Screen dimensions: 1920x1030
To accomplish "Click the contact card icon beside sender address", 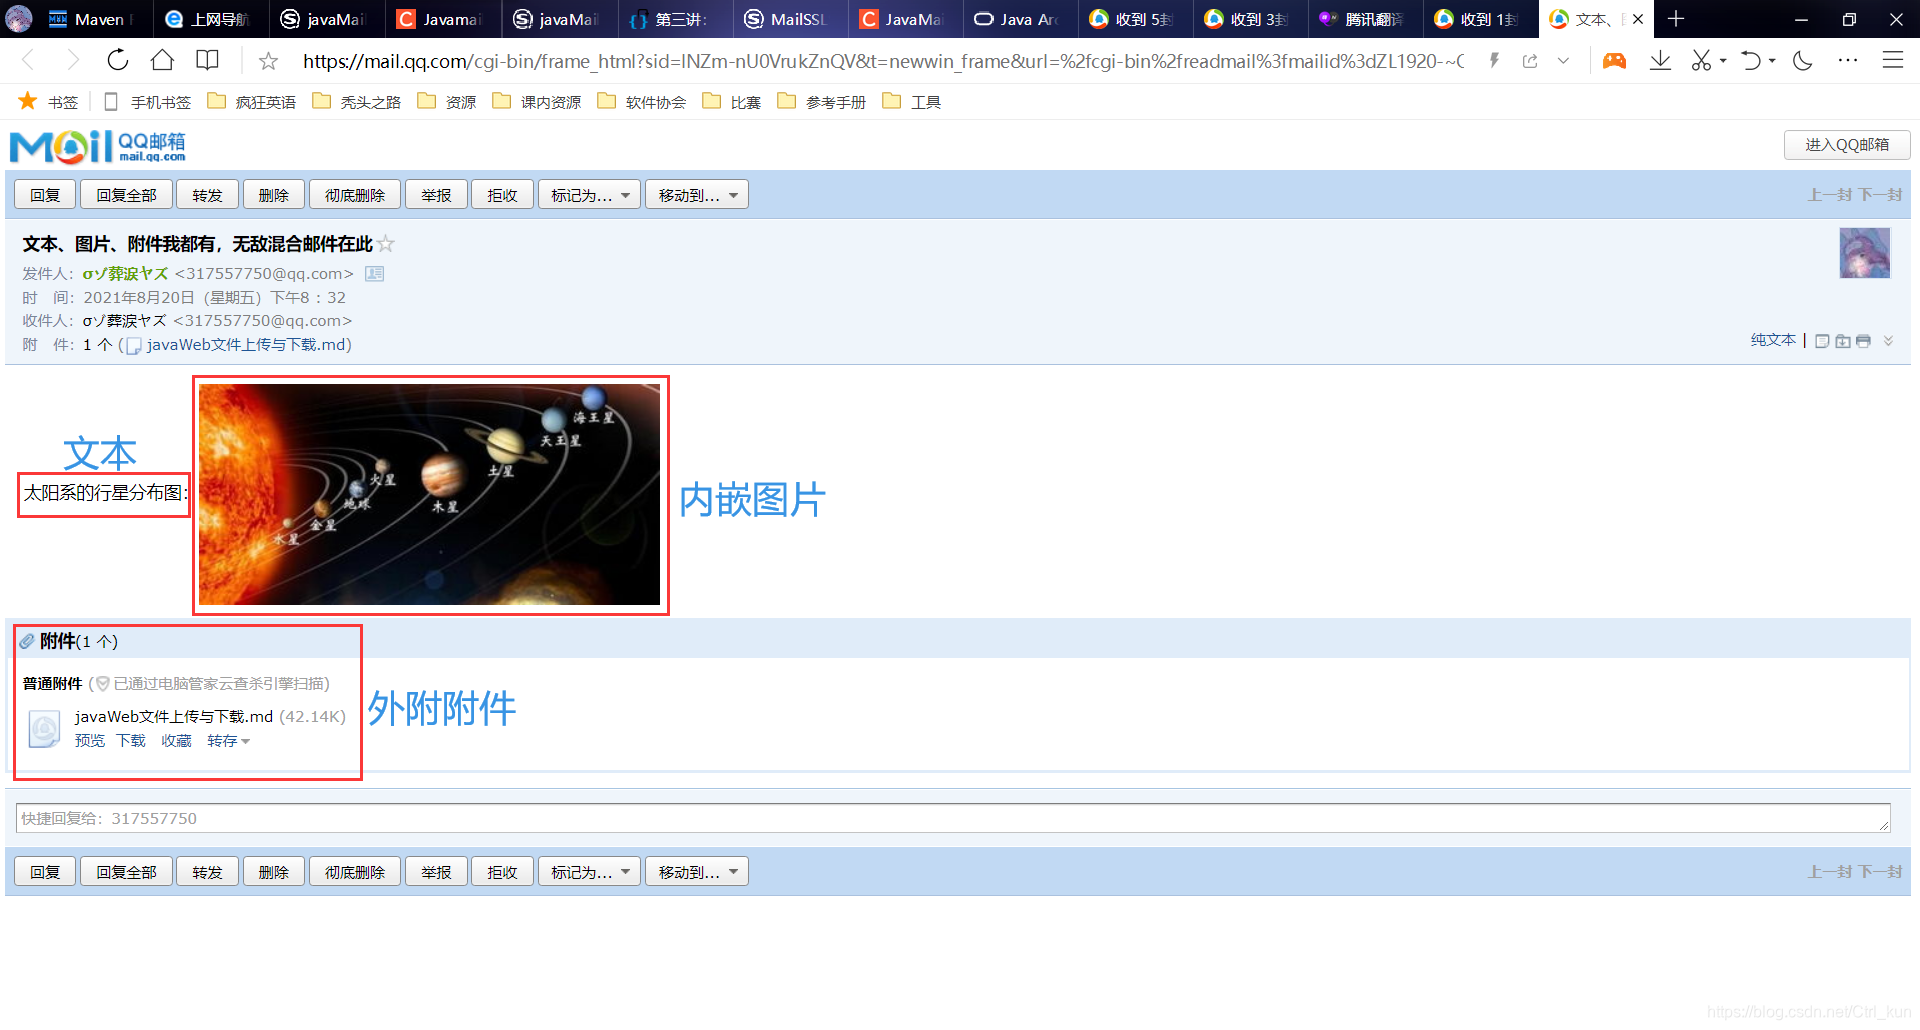I will tap(374, 274).
